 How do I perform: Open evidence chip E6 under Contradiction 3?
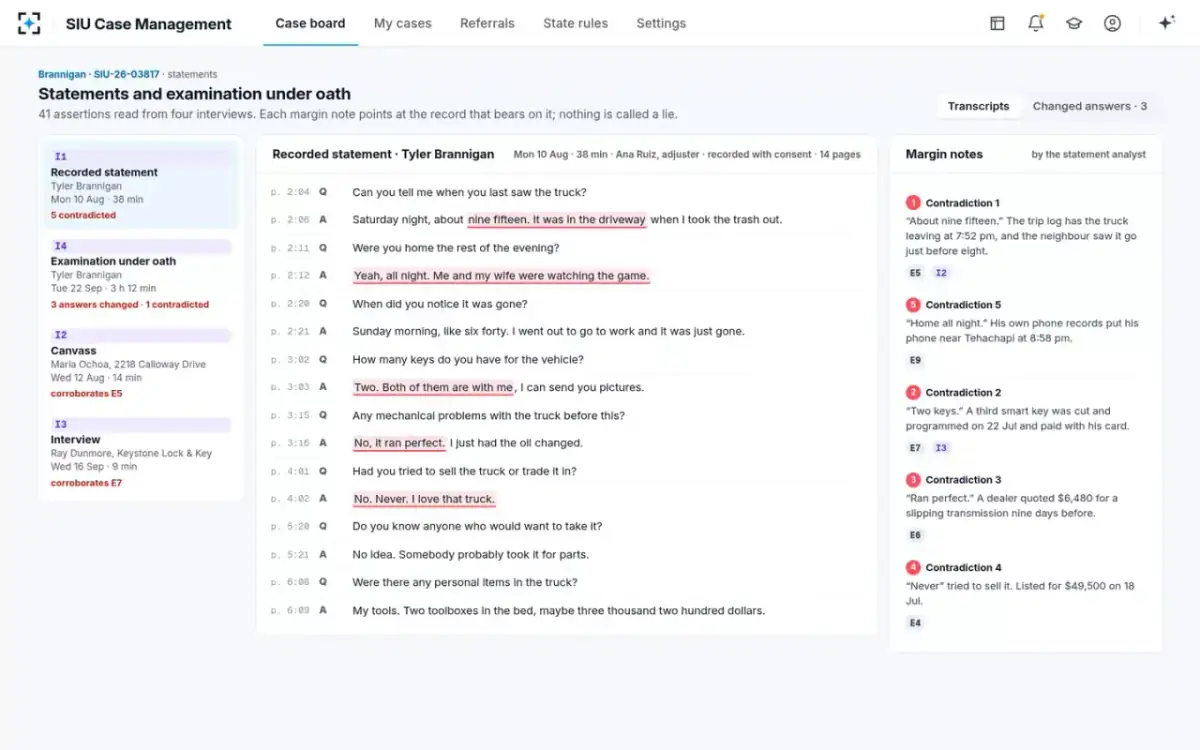(x=915, y=535)
